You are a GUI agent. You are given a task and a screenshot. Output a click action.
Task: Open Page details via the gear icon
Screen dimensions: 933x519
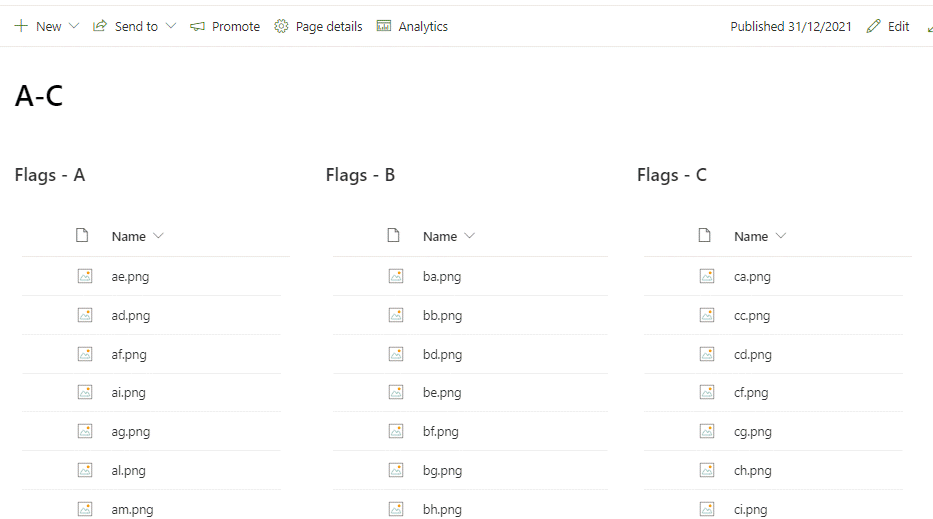281,26
